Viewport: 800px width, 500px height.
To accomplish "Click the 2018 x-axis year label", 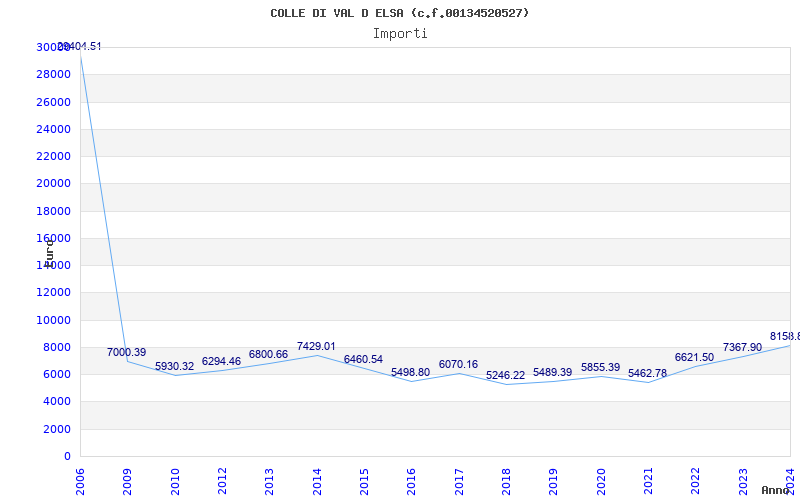I will [506, 481].
